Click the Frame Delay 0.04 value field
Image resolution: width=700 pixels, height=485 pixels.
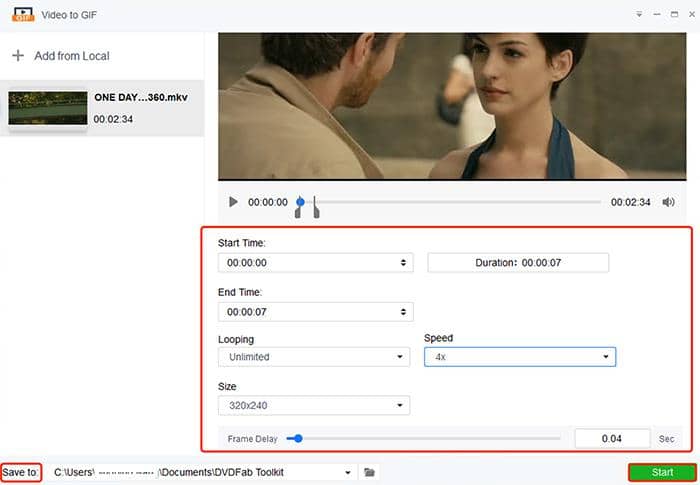tap(612, 439)
